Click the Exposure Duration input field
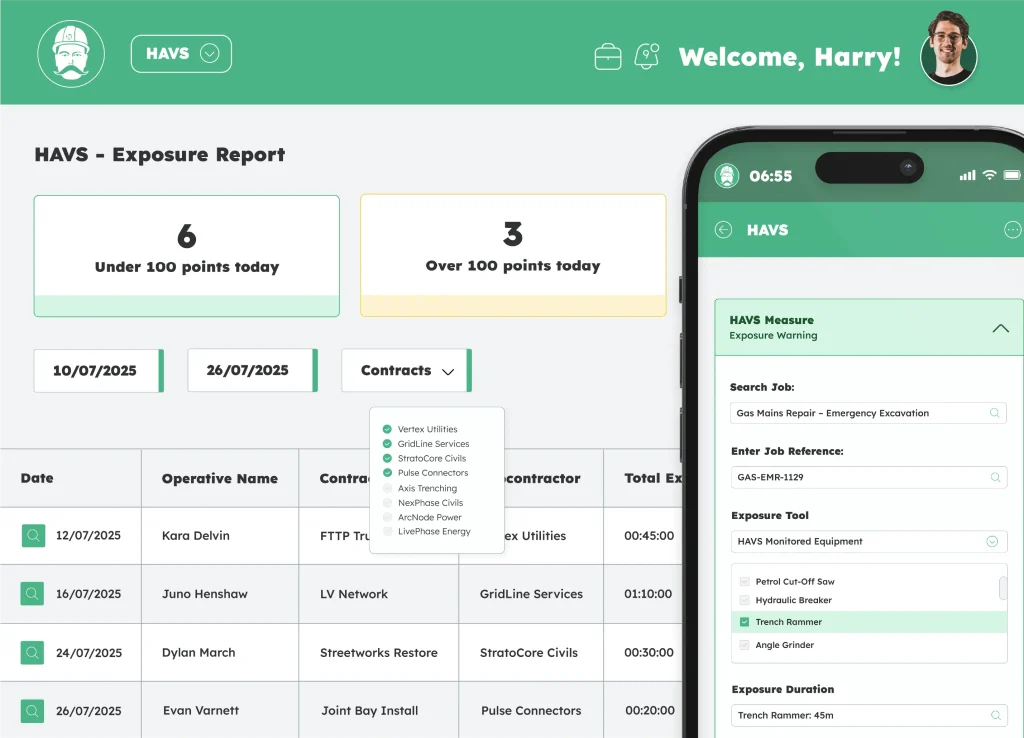 (x=869, y=715)
